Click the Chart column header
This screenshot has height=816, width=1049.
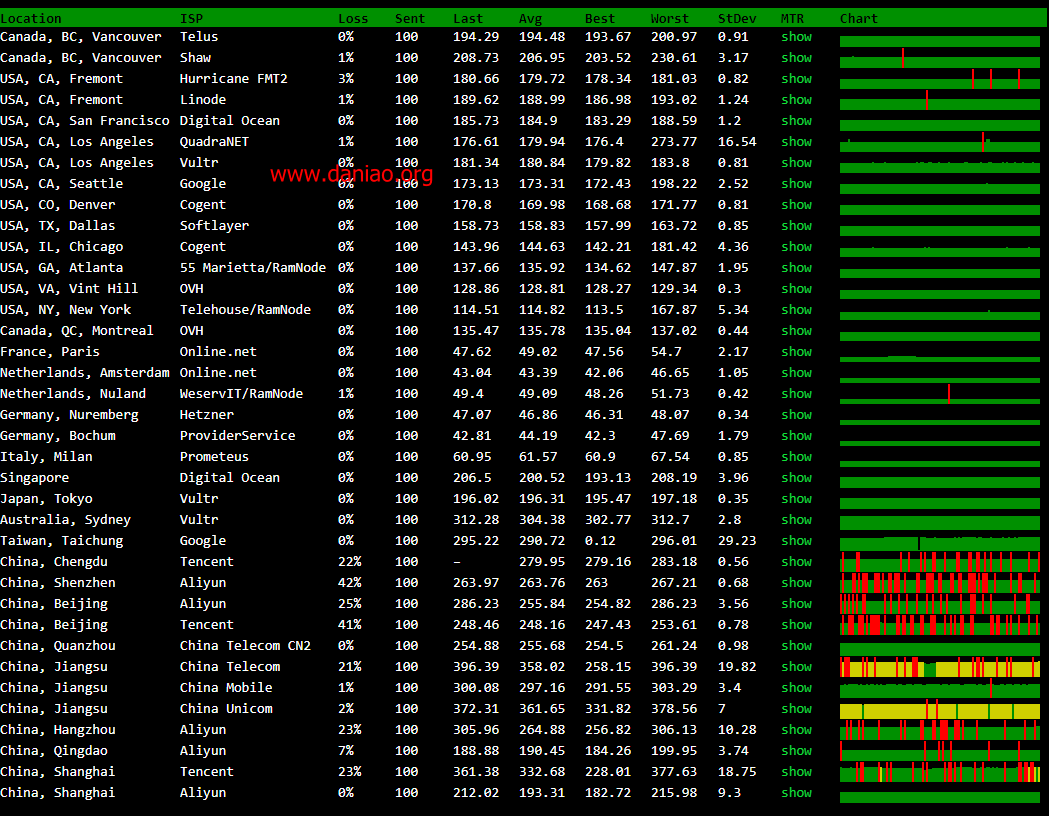point(859,19)
